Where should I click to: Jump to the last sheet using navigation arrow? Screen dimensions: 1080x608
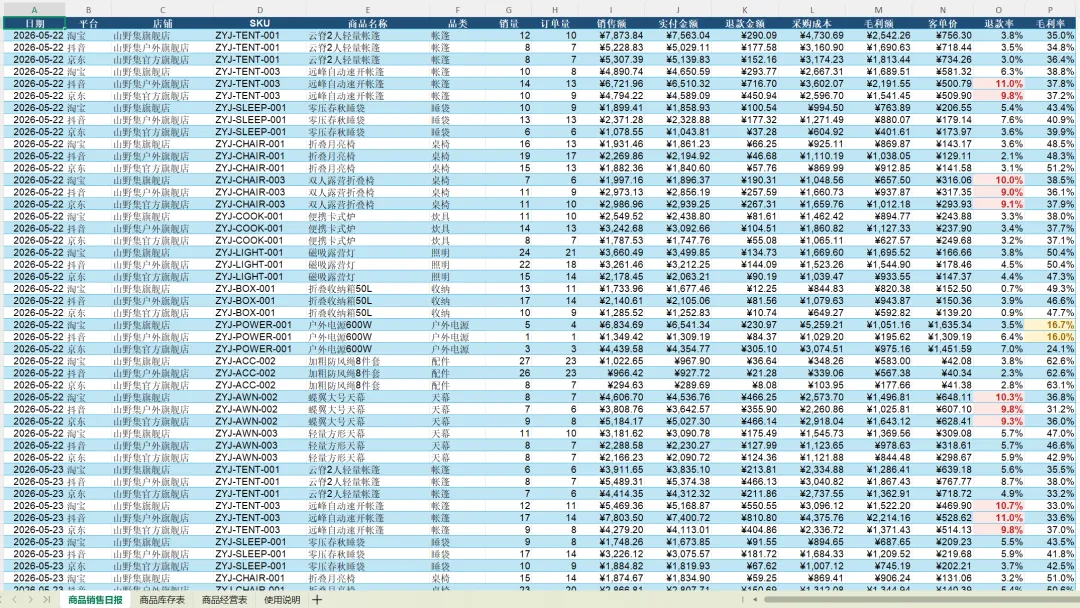click(46, 600)
